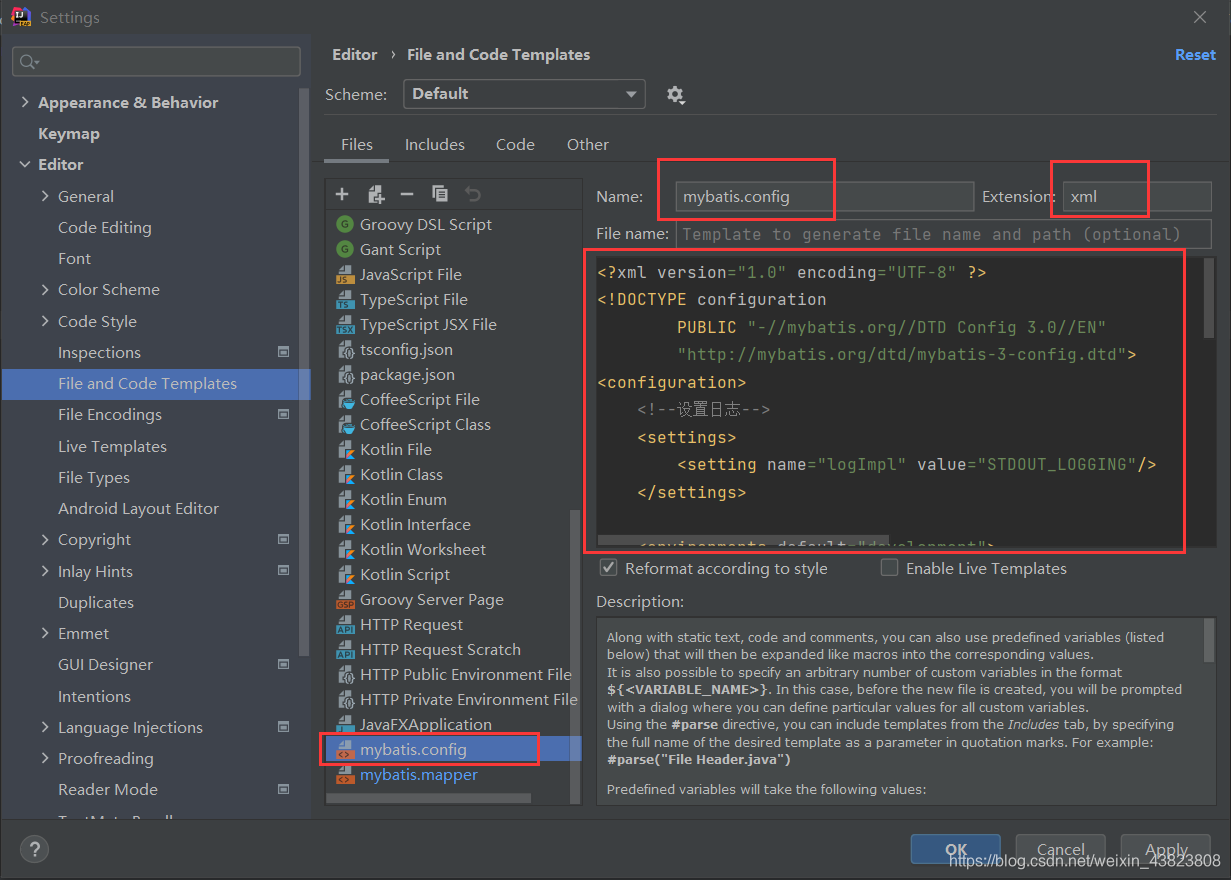Switch to the Other tab
The image size is (1231, 880).
tap(587, 145)
